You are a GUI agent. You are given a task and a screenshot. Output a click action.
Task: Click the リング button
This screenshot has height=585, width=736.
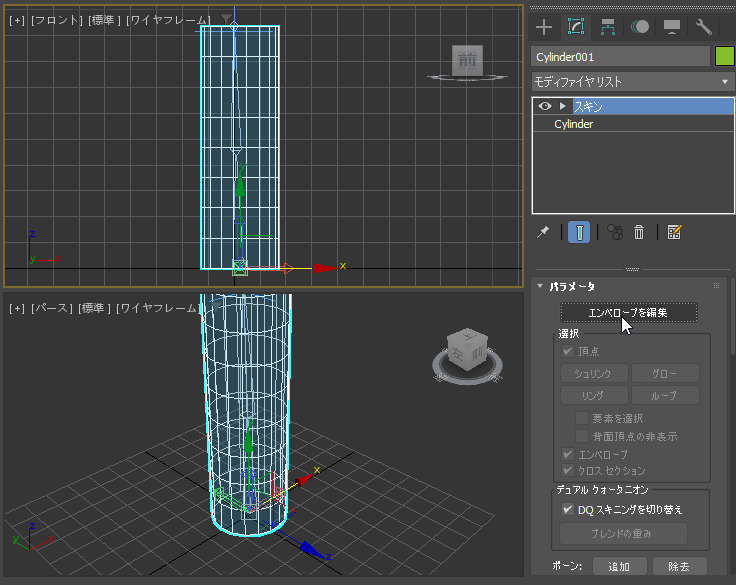pos(594,395)
